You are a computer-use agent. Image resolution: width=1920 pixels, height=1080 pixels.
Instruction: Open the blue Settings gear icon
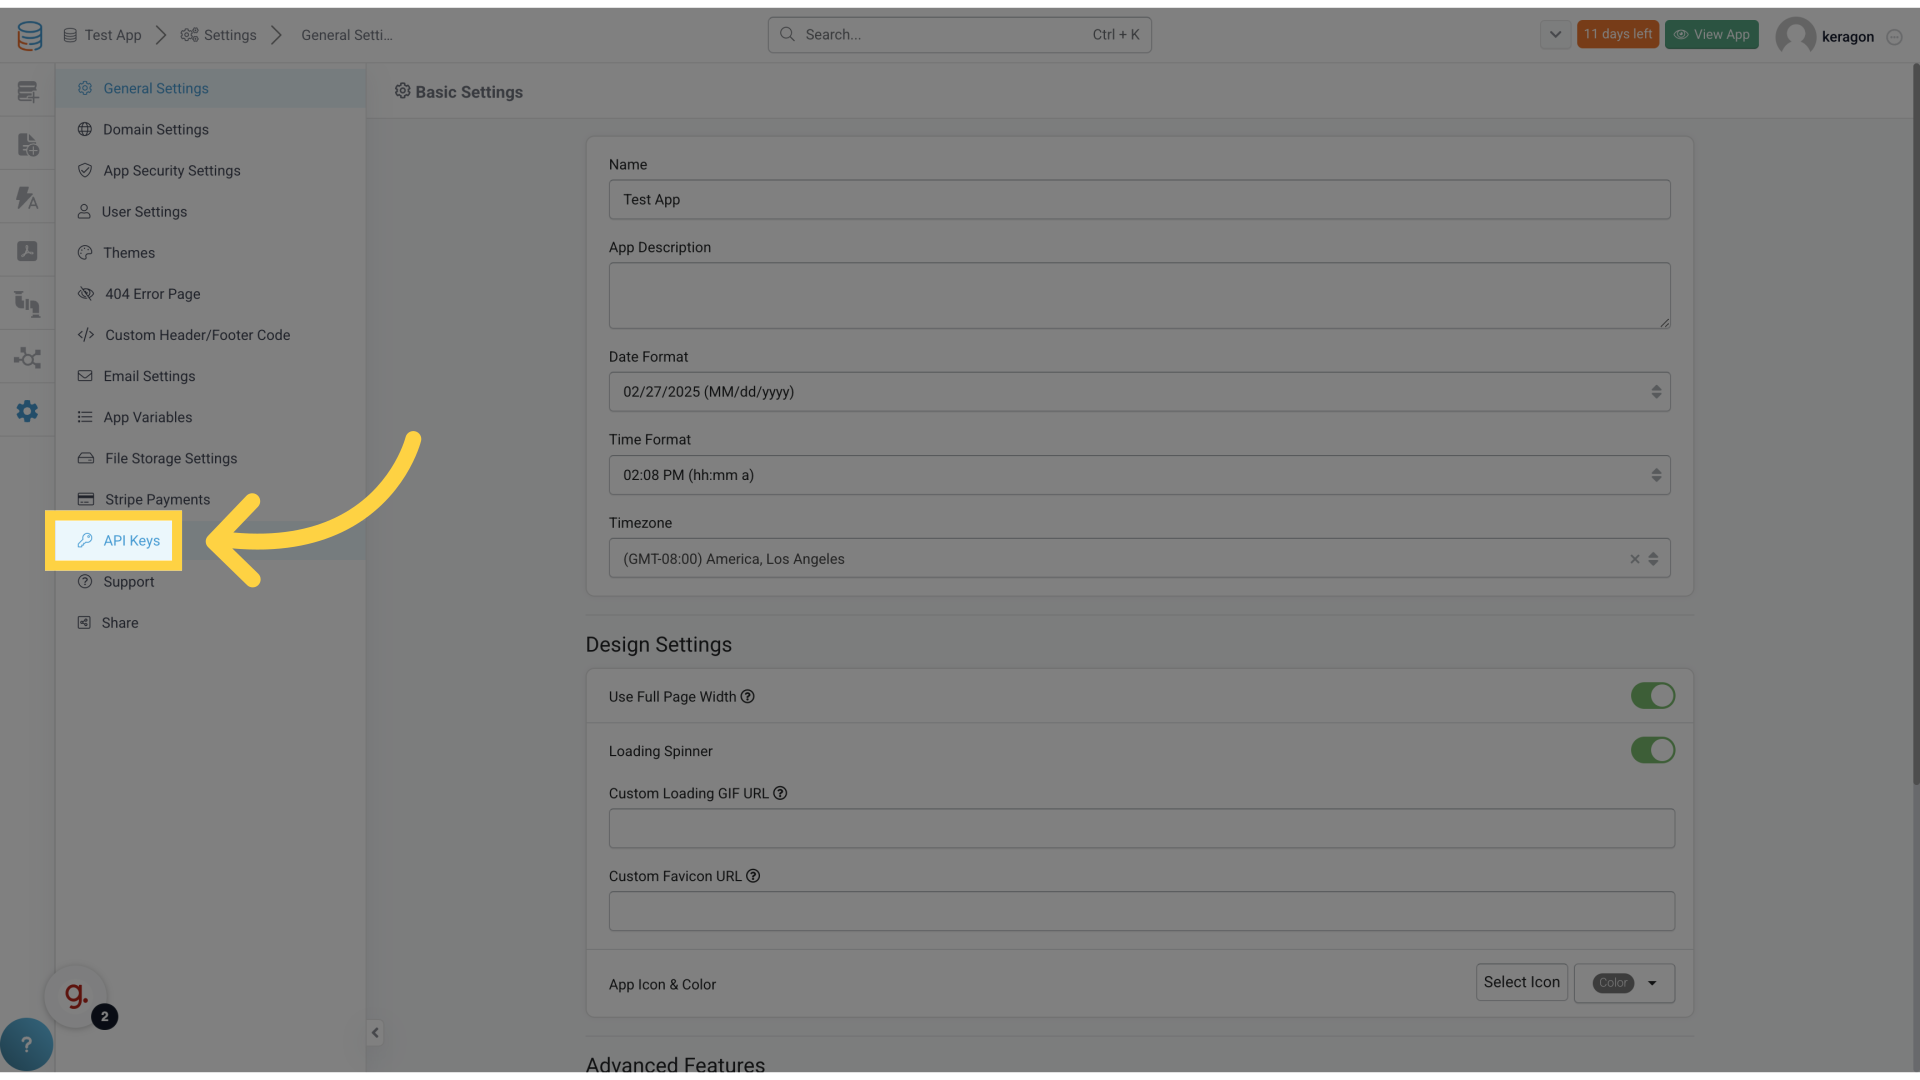tap(27, 410)
